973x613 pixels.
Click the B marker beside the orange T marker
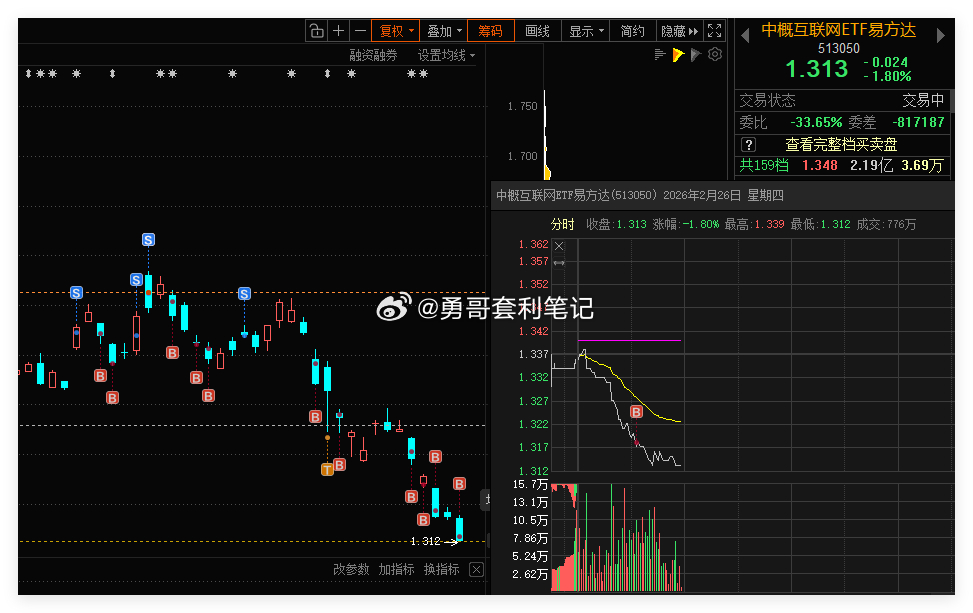coord(339,464)
